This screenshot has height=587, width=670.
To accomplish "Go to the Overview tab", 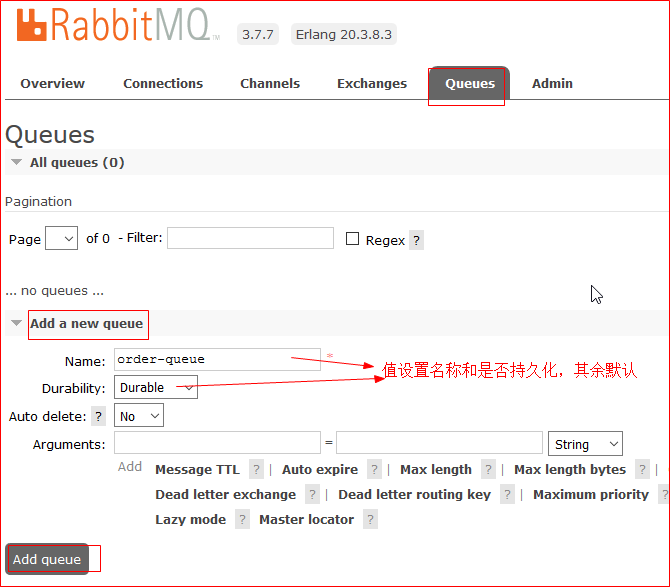I will point(53,83).
